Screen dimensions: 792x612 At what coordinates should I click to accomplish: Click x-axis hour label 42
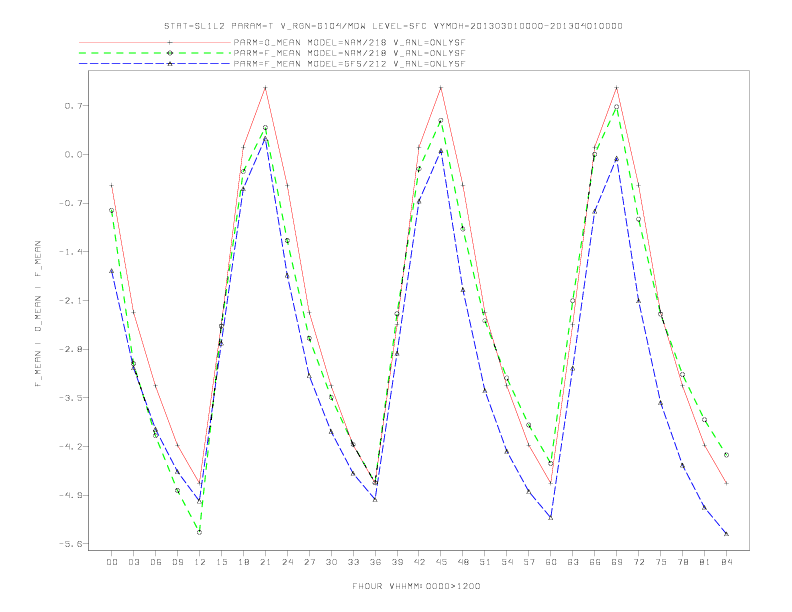coord(419,562)
